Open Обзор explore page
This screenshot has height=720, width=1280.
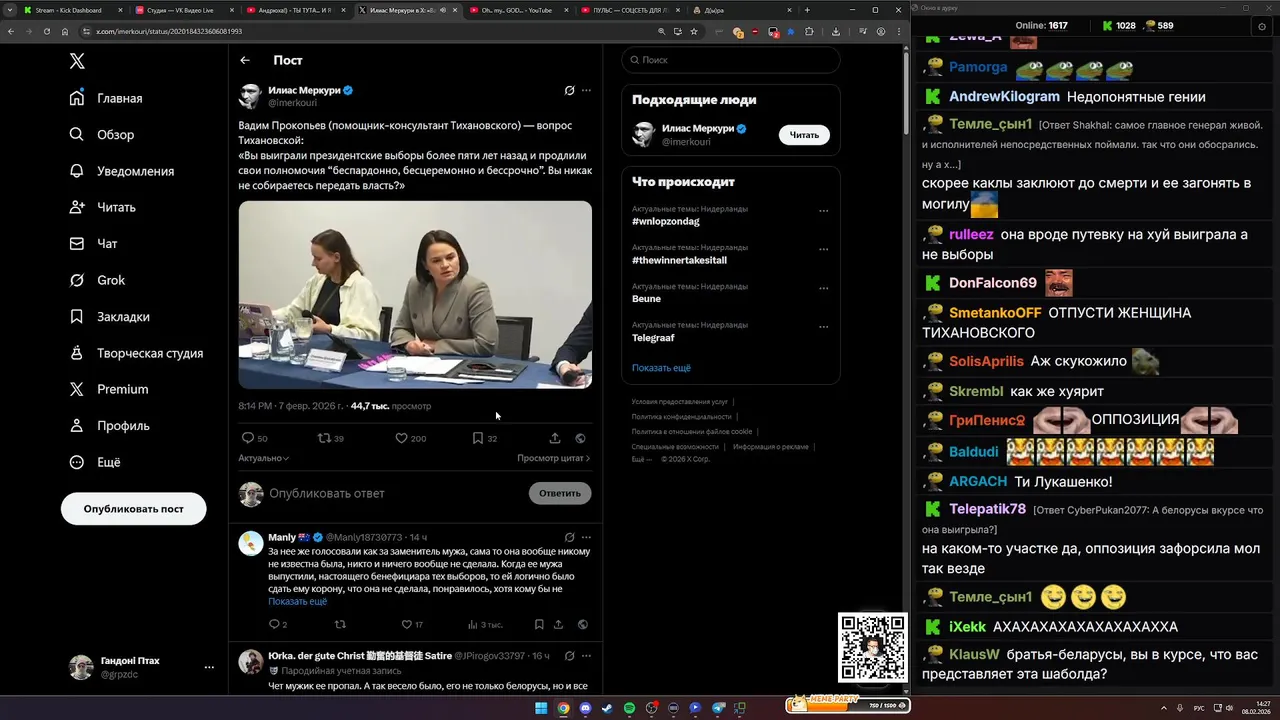tap(102, 135)
